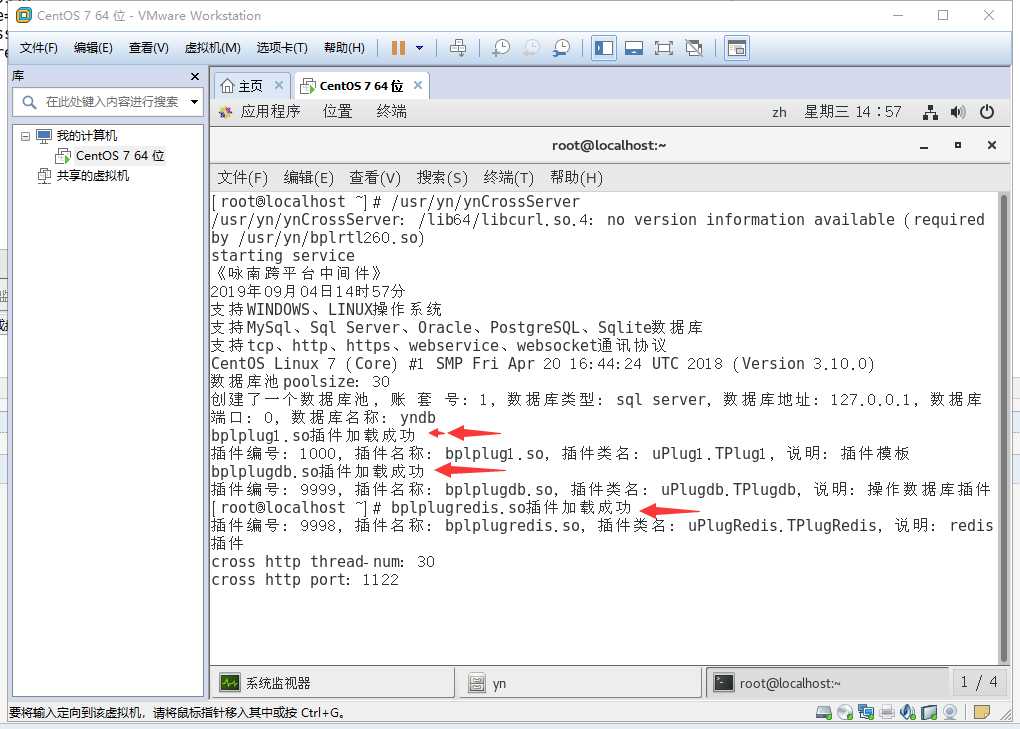The width and height of the screenshot is (1020, 729).
Task: Open the power options dropdown arrow
Action: (x=420, y=47)
